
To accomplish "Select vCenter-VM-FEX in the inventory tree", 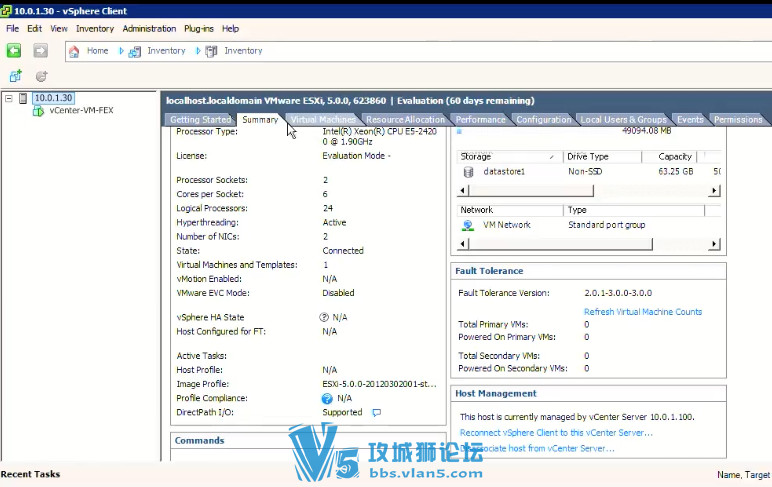I will click(x=81, y=110).
